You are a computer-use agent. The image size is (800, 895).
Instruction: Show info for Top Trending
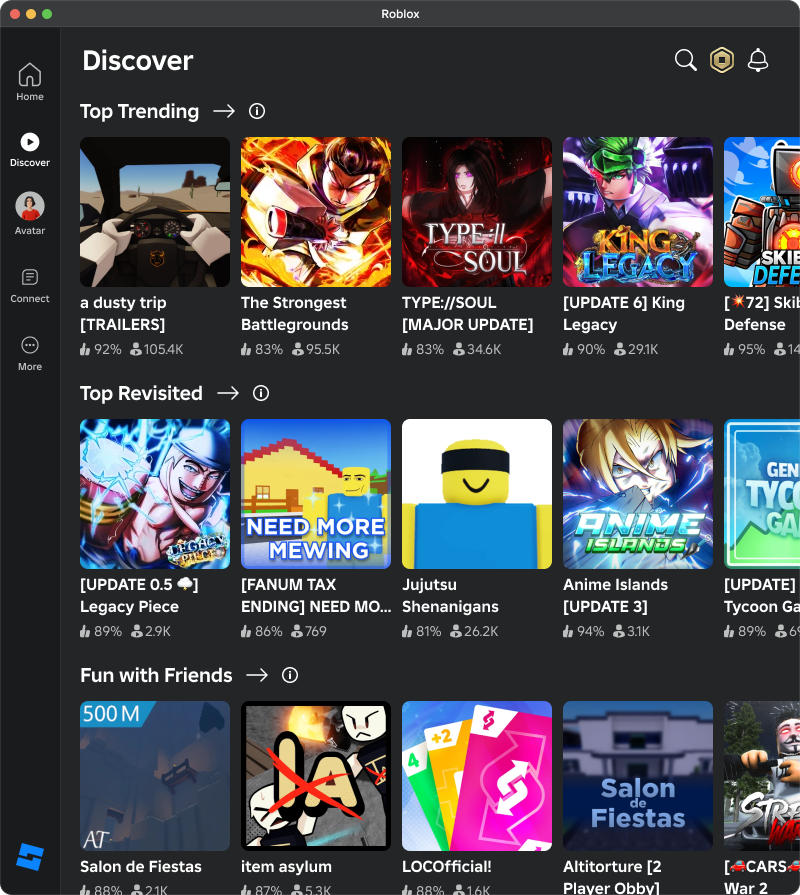(257, 111)
